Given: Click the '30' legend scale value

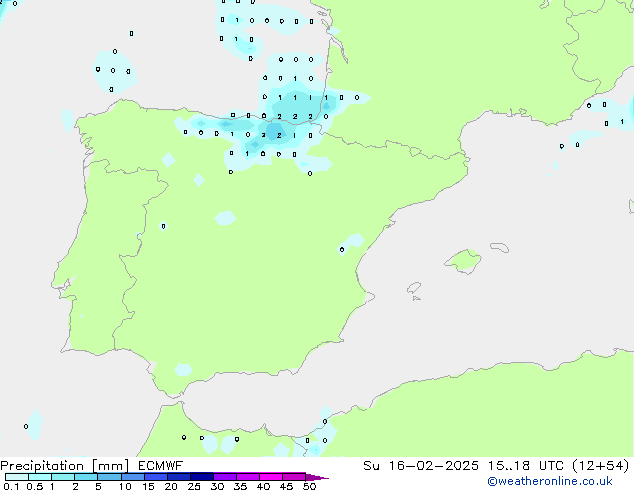Looking at the screenshot, I should 217,486.
